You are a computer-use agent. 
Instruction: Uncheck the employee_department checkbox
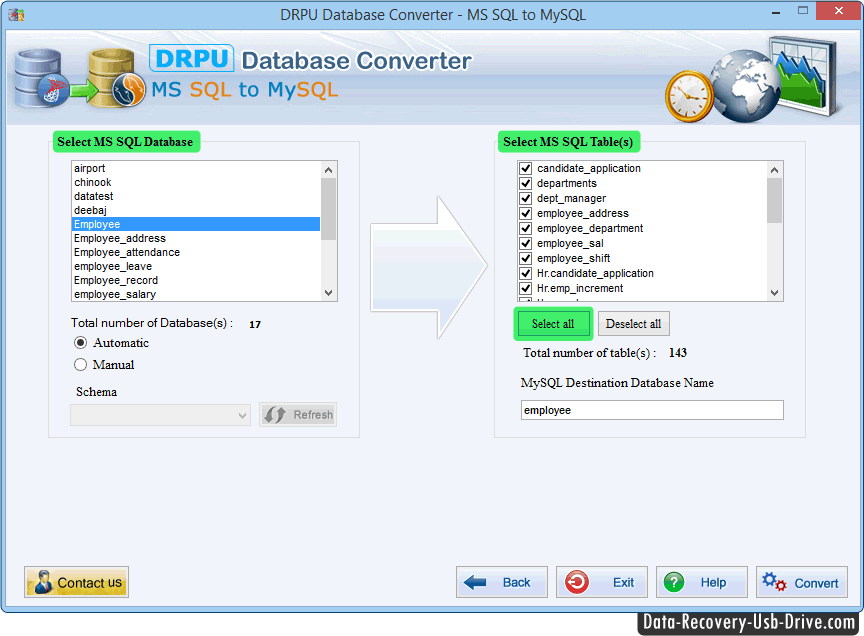(526, 228)
